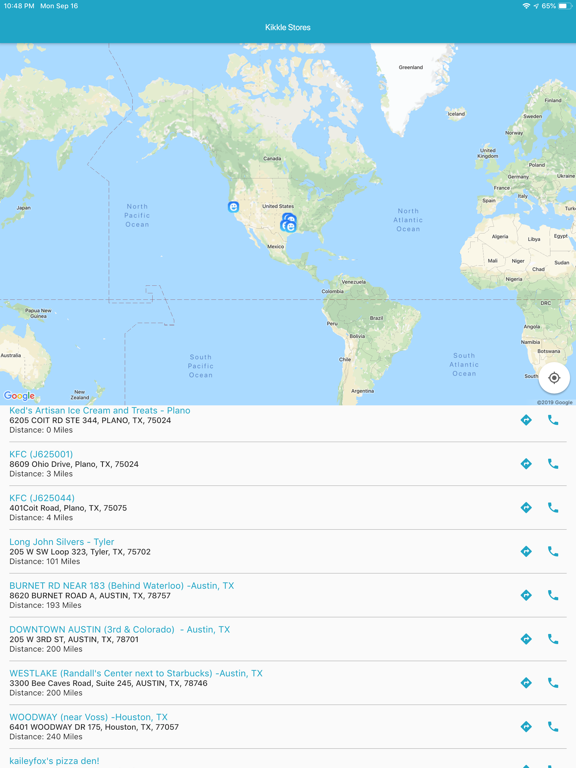This screenshot has height=768, width=576.
Task: Call WOODWAY Houston store
Action: tap(553, 727)
